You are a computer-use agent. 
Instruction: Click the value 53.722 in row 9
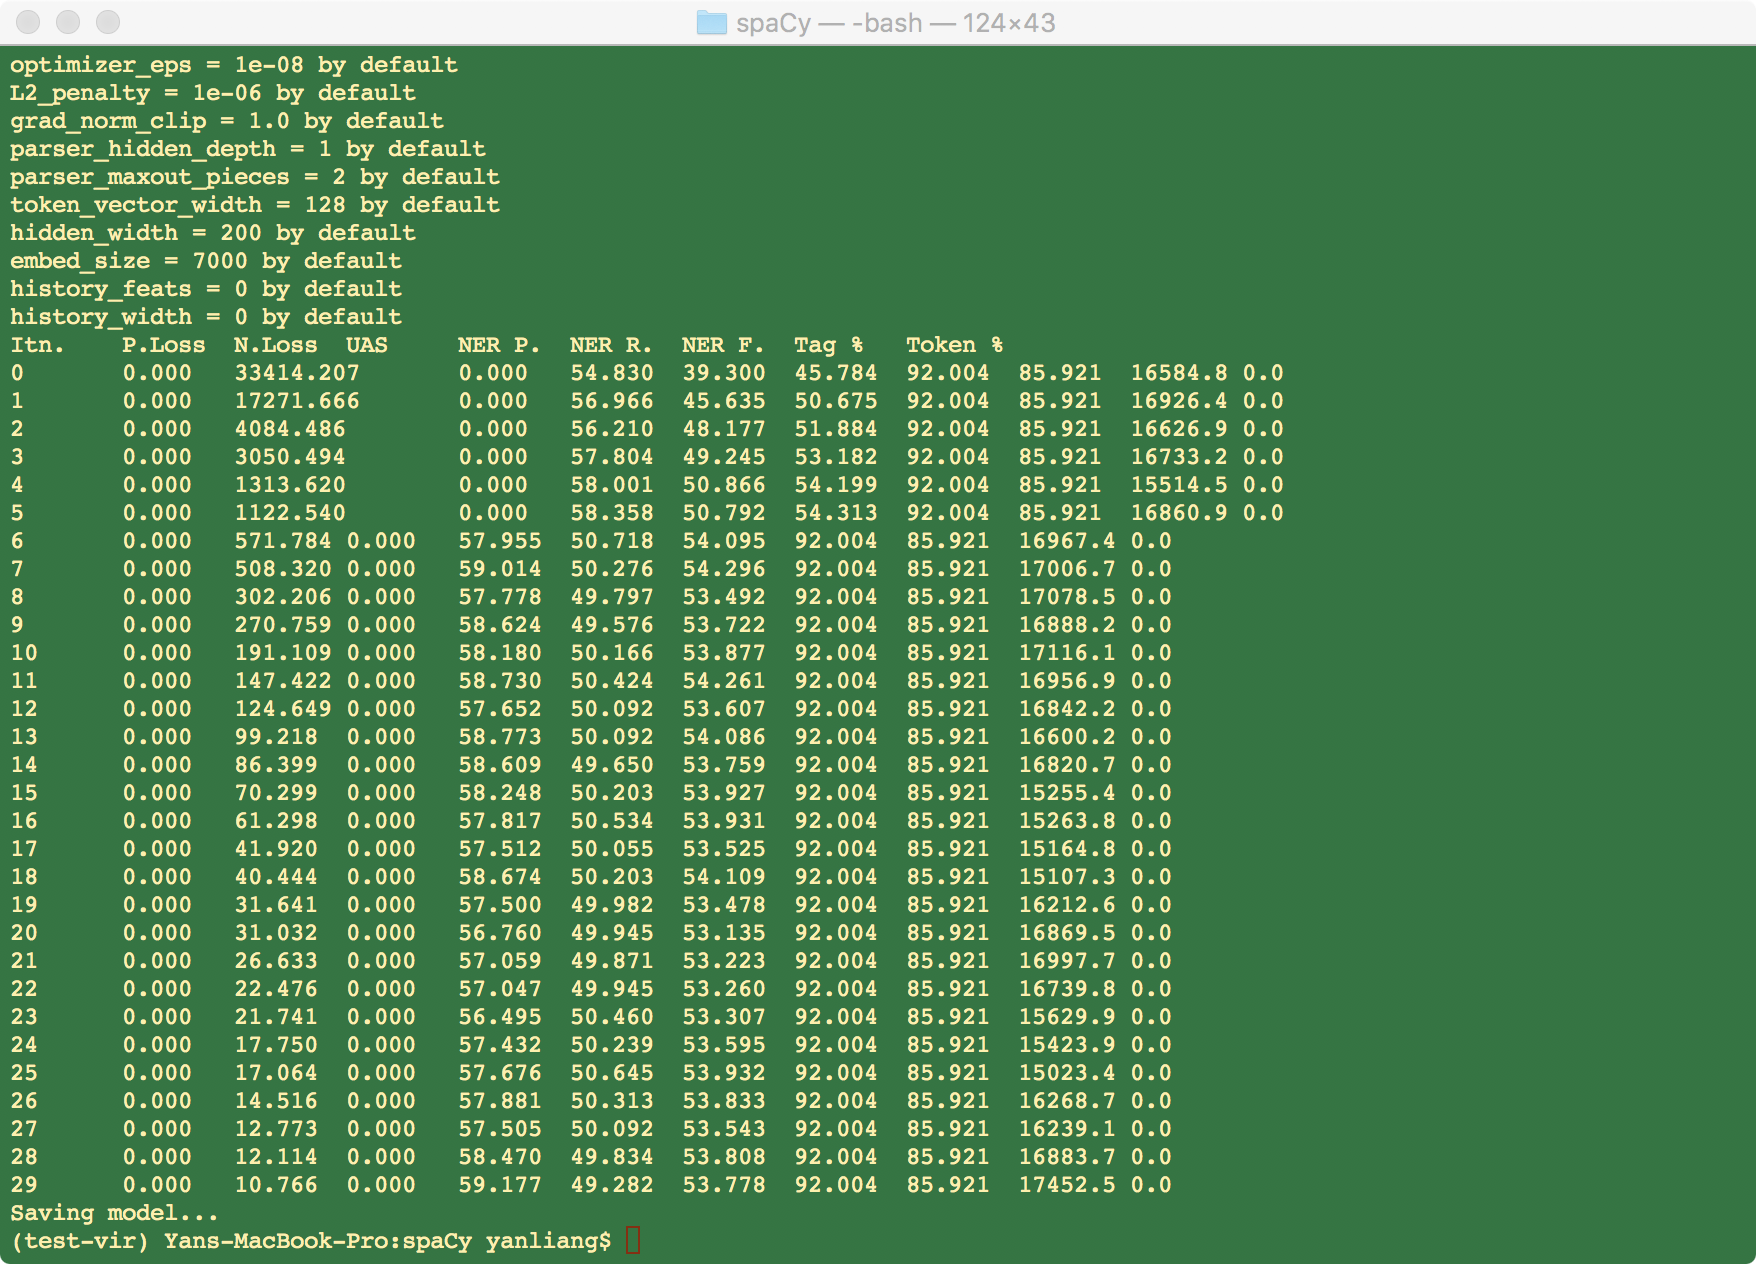tap(724, 625)
